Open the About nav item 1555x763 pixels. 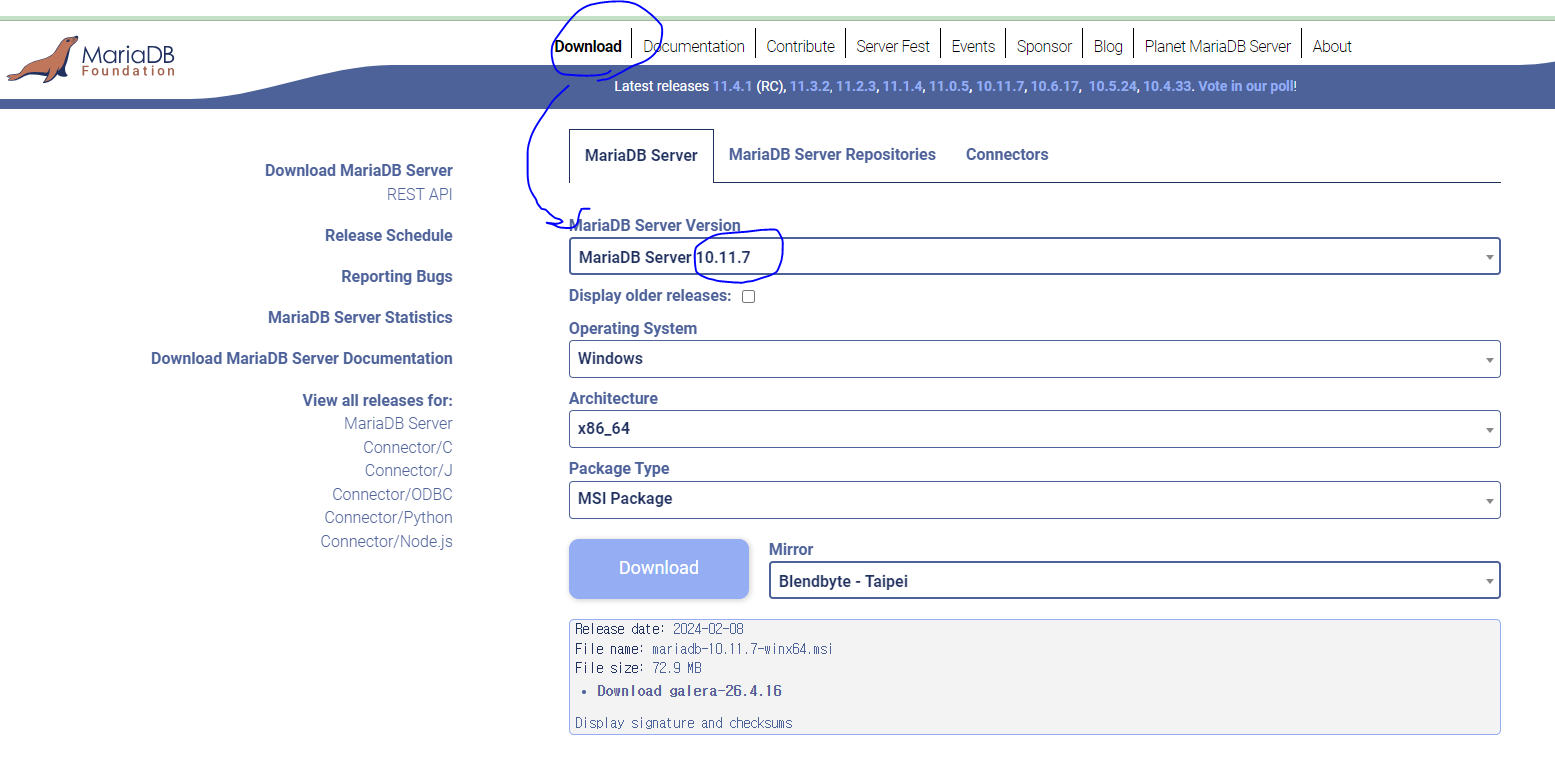coord(1332,46)
